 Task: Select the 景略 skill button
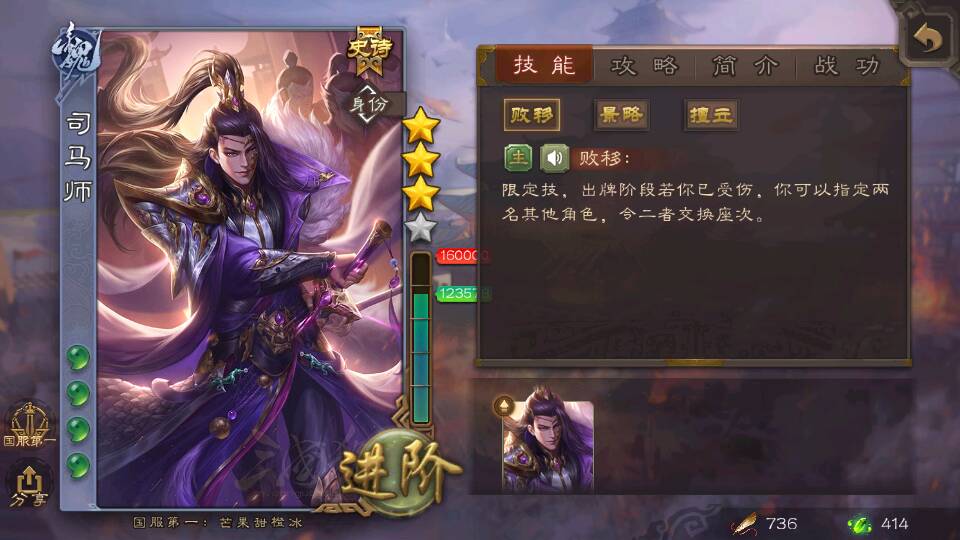point(621,115)
